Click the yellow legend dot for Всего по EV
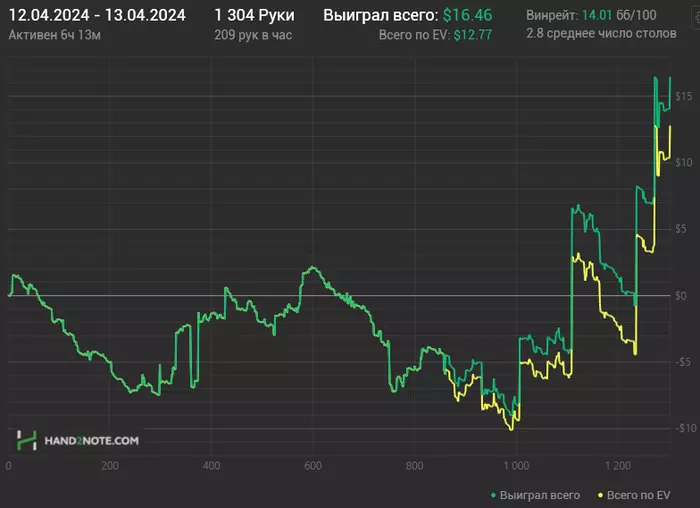 coord(600,496)
